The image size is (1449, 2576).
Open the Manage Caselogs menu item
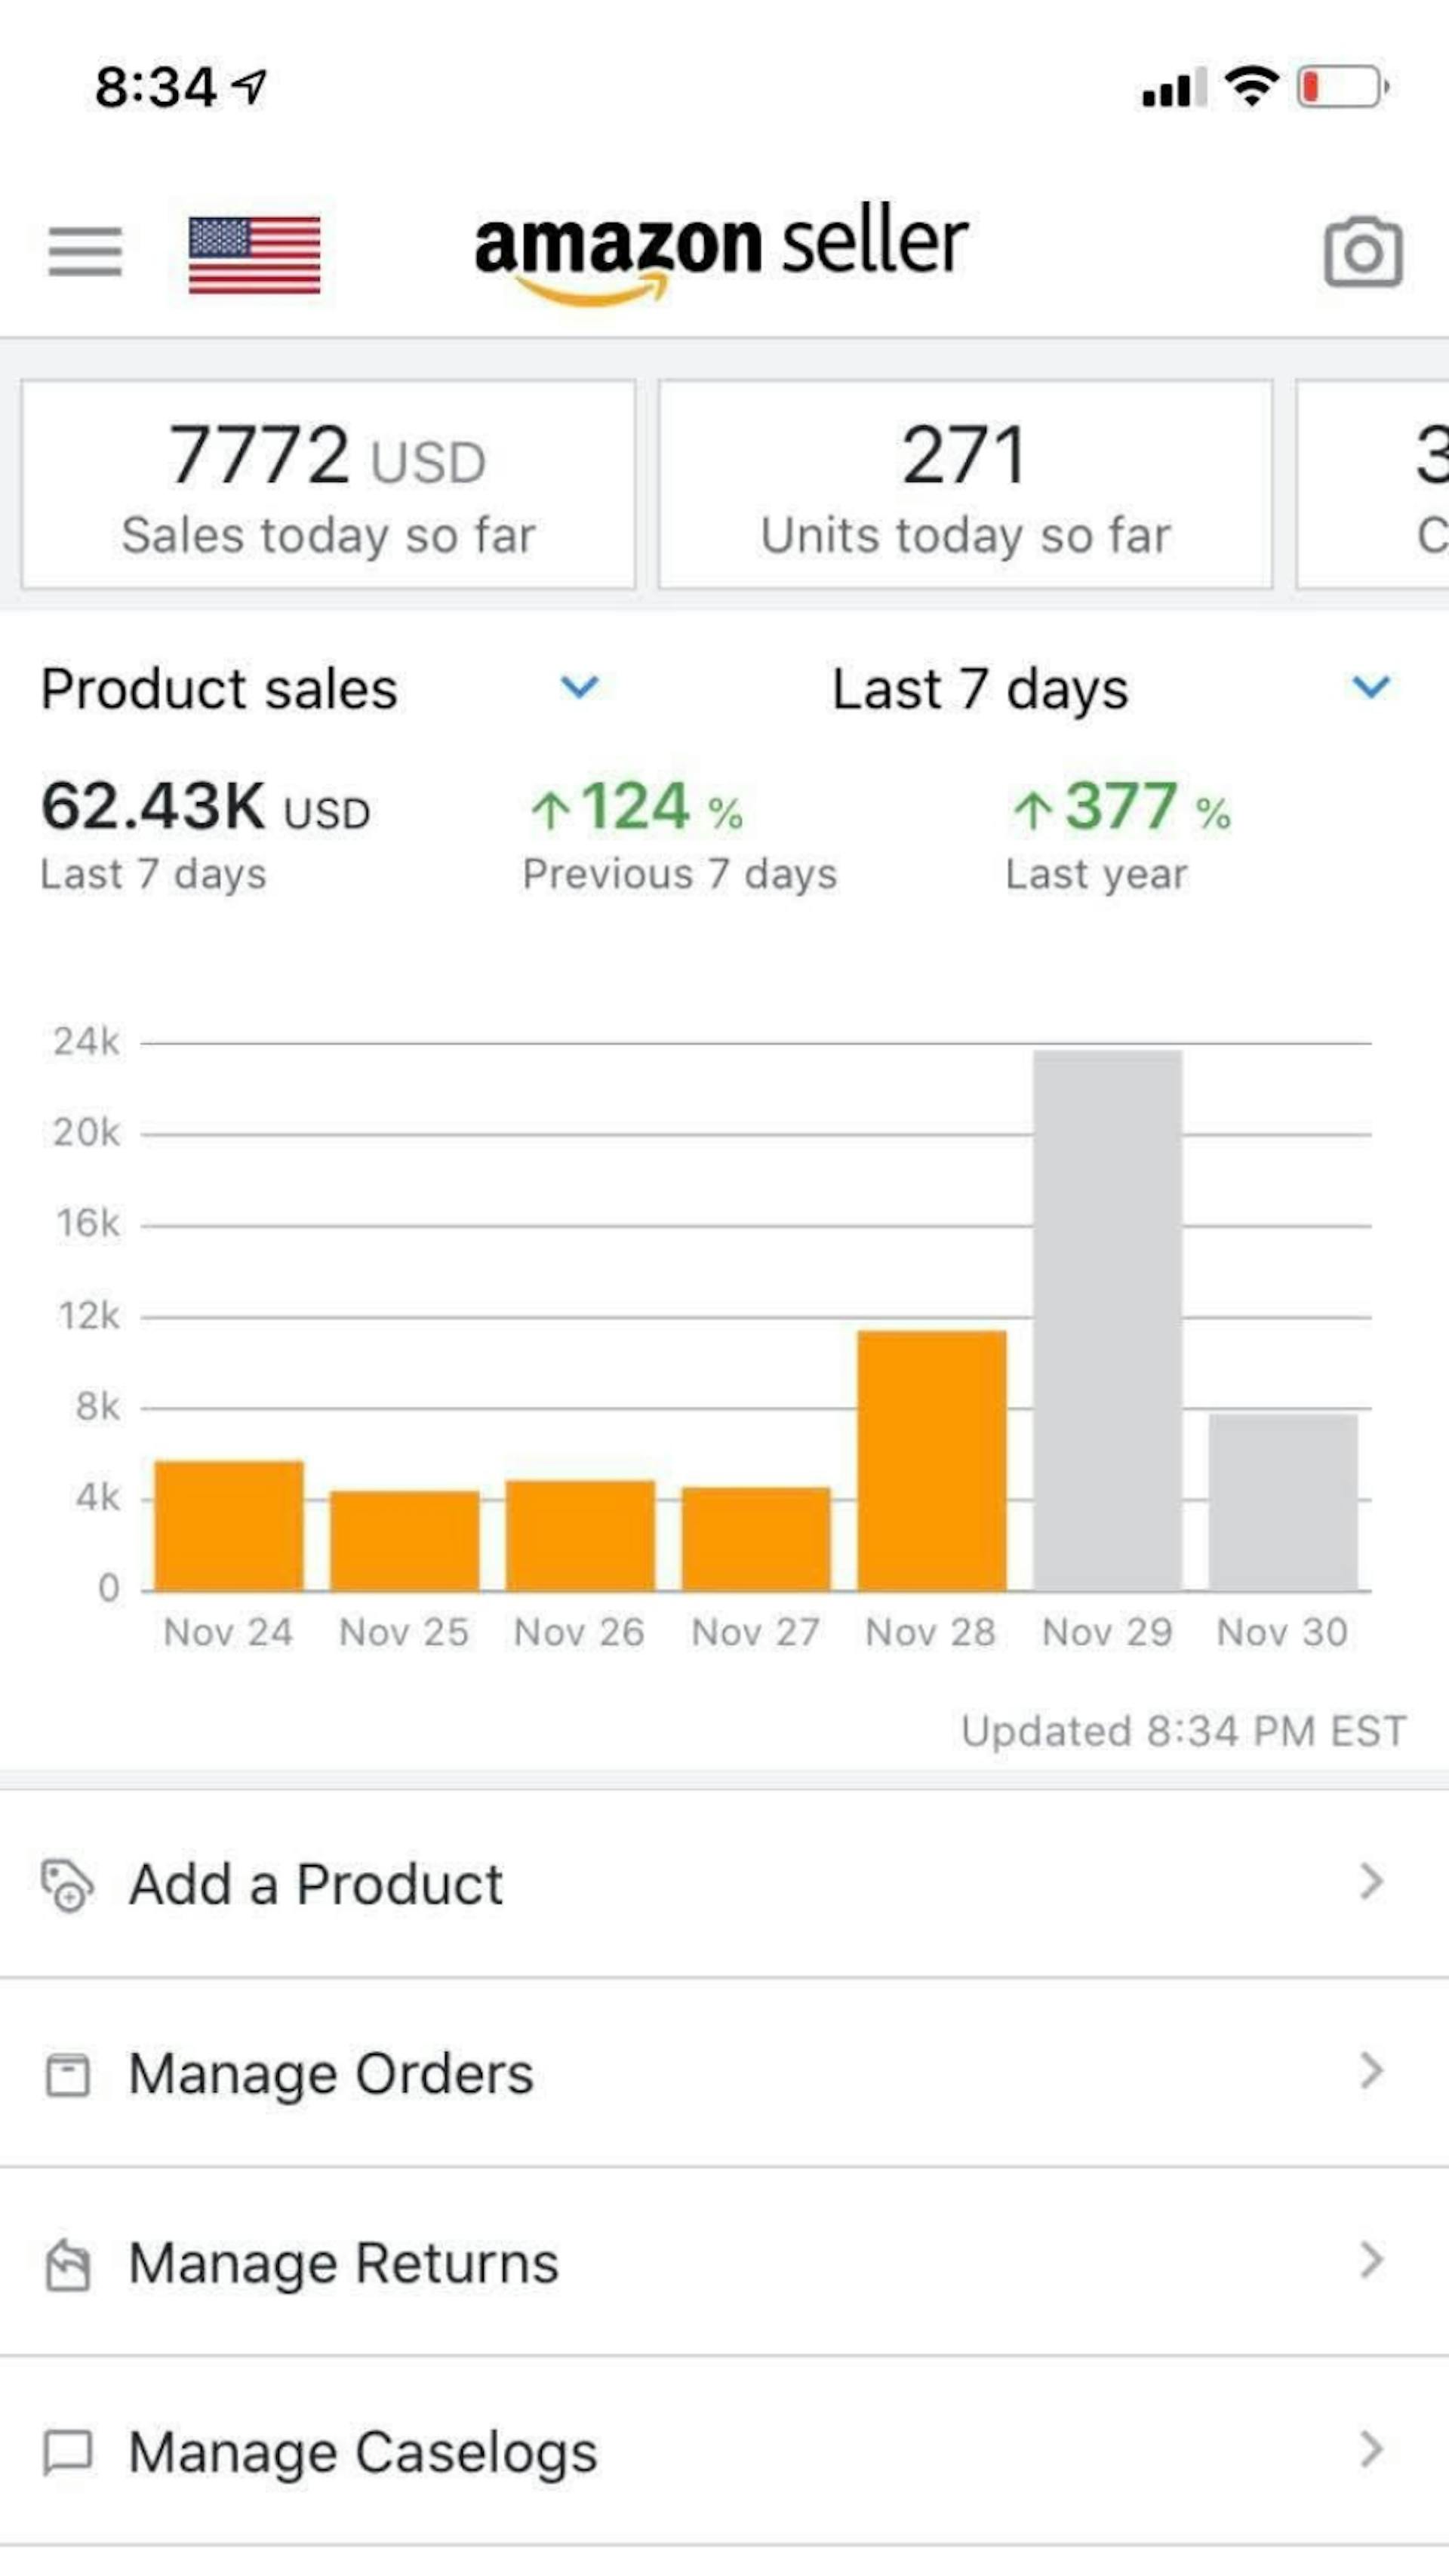(x=363, y=2453)
